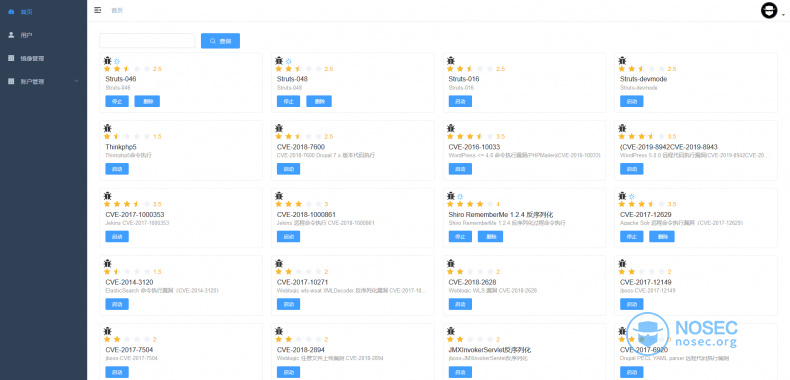Start the CVE-2016-10033 environment
The height and width of the screenshot is (380, 790).
[x=460, y=169]
